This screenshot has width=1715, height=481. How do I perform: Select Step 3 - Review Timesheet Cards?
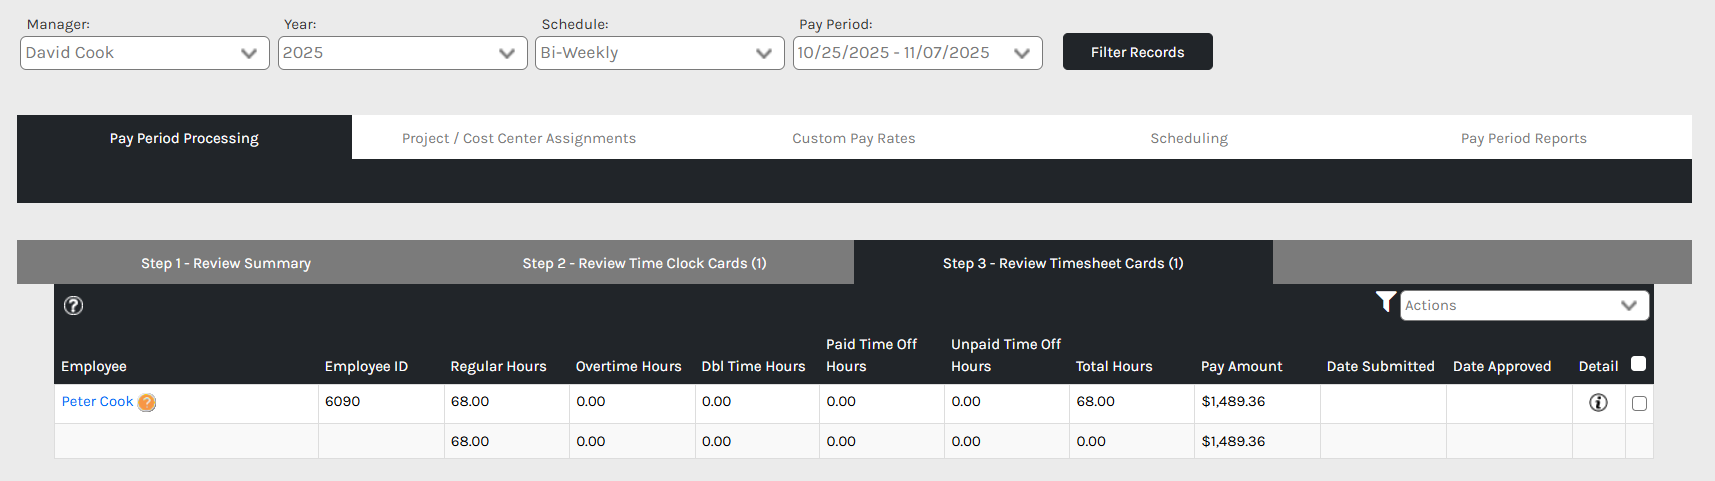tap(1063, 263)
